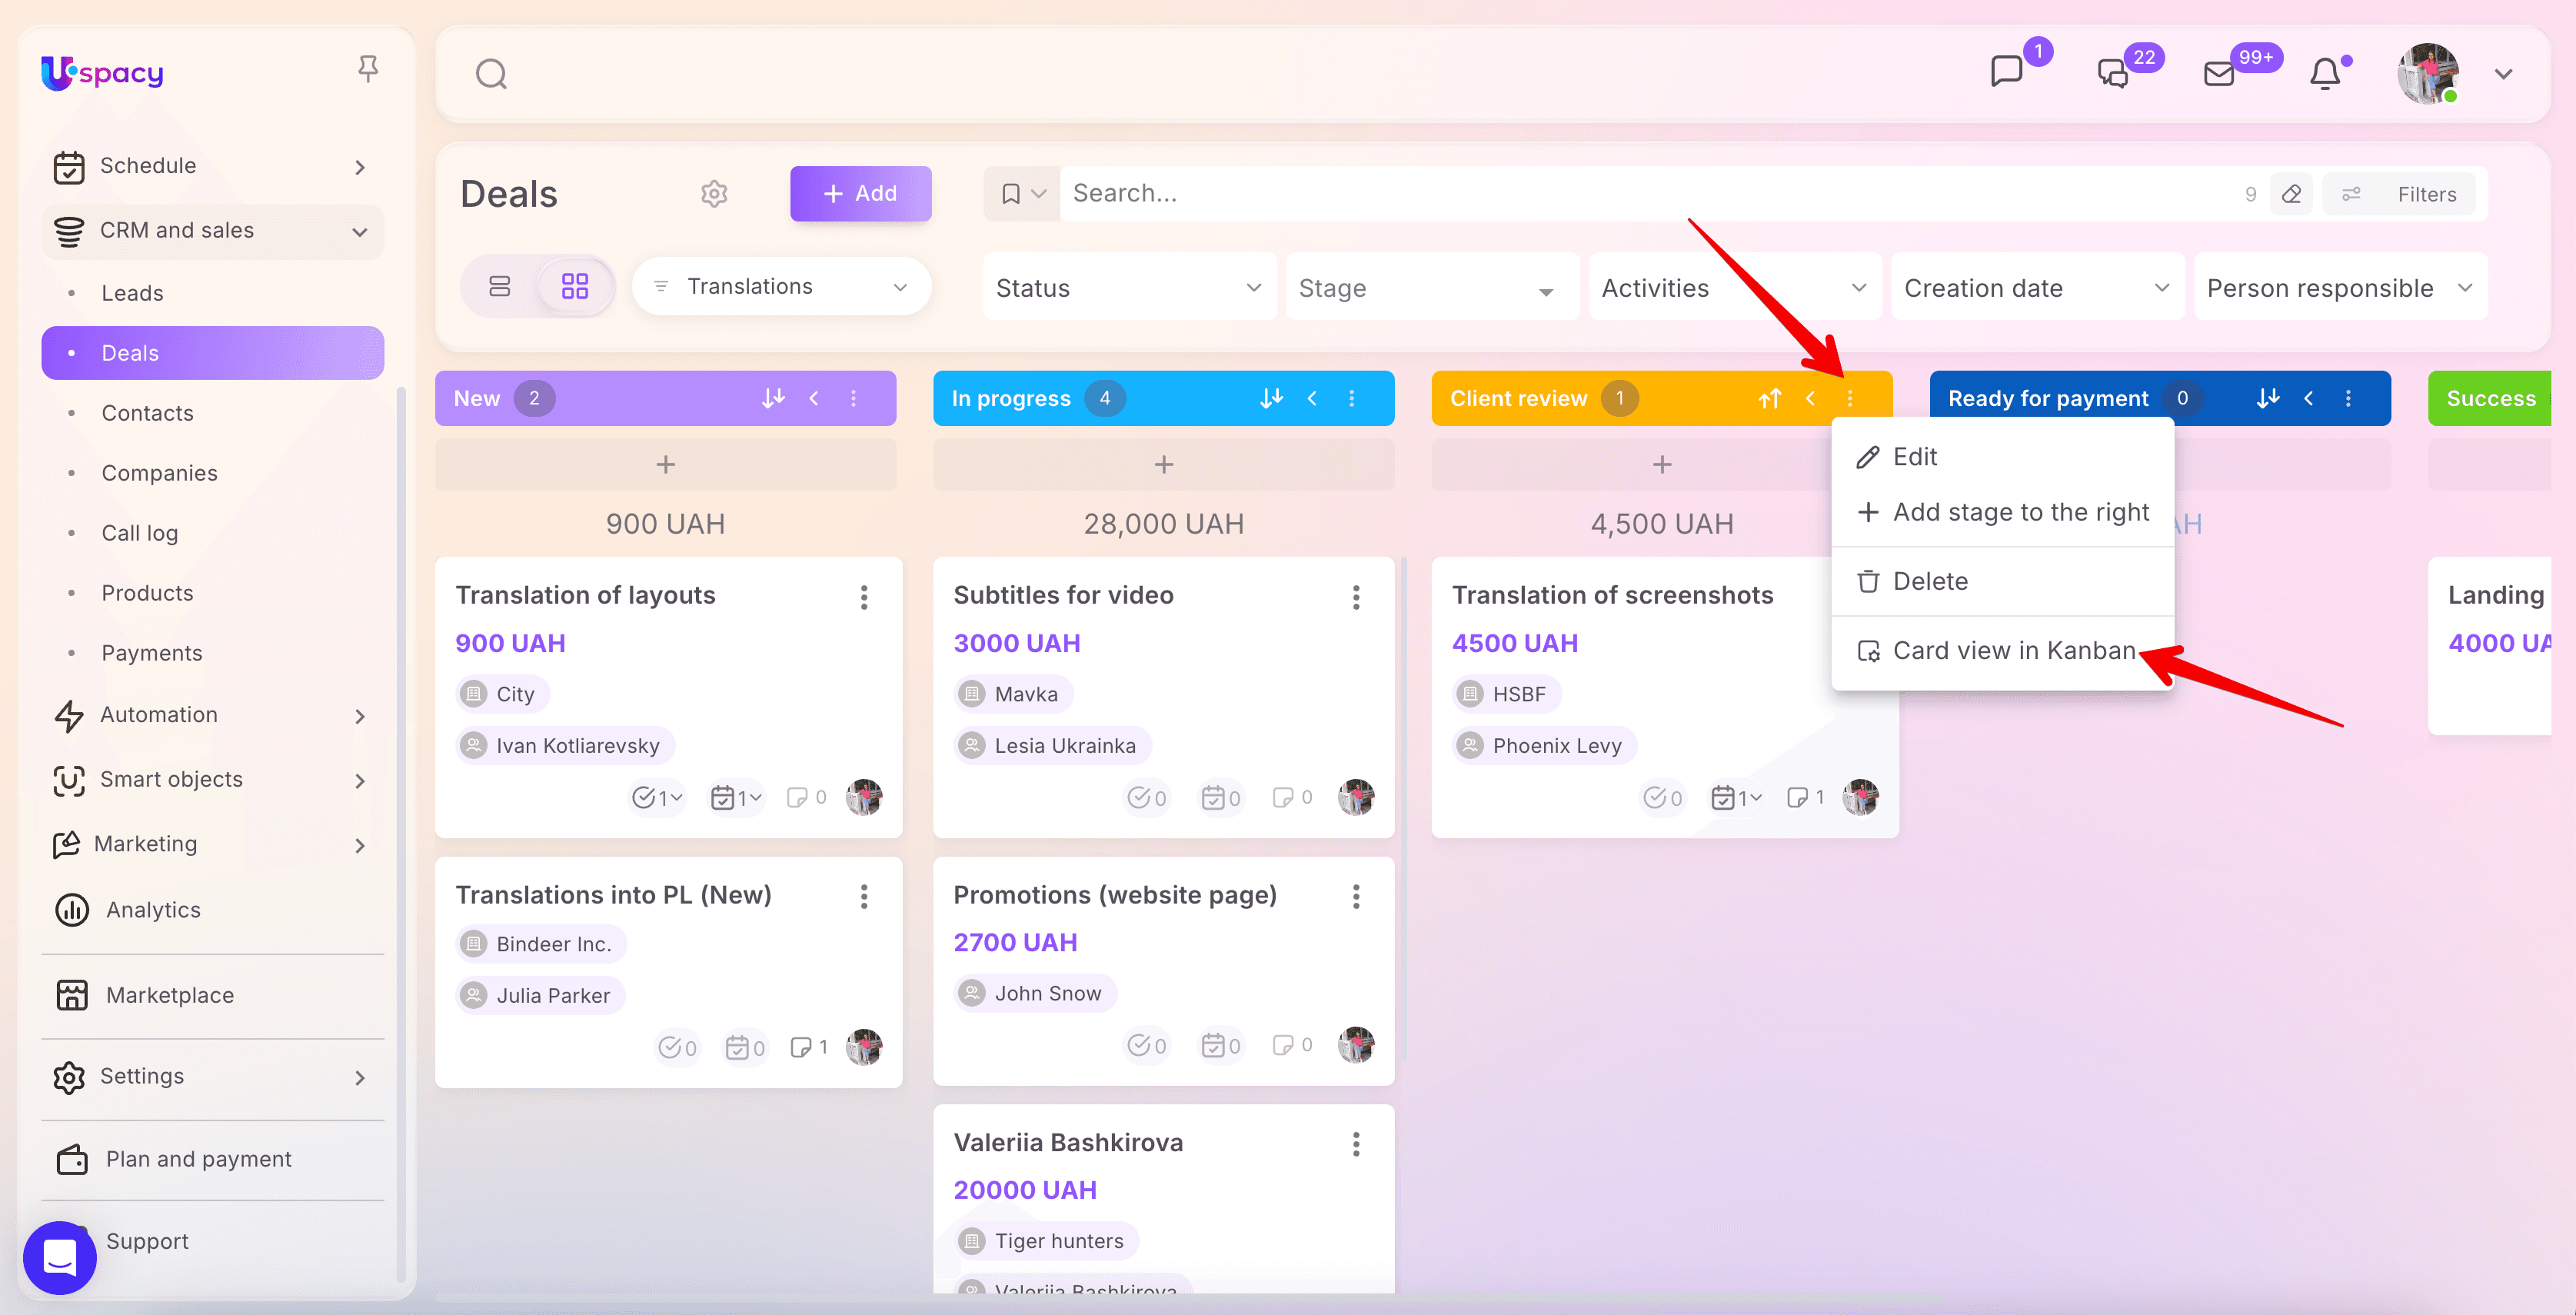Switch to list view layout
The height and width of the screenshot is (1315, 2576).
[499, 287]
